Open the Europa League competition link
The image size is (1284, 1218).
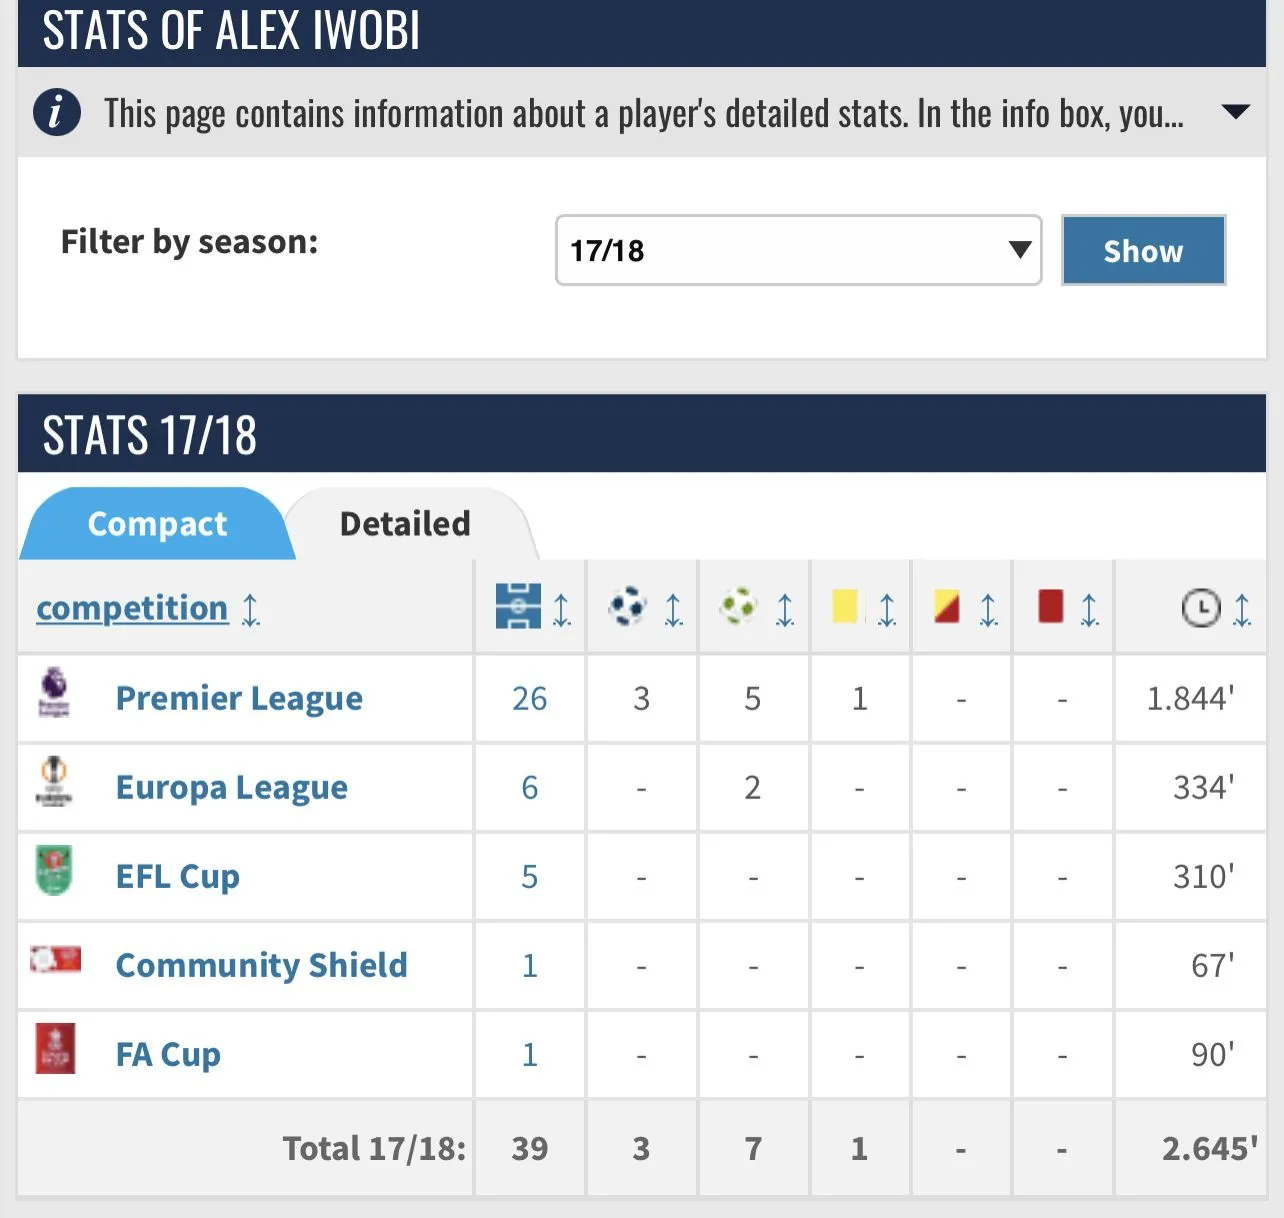pos(232,787)
